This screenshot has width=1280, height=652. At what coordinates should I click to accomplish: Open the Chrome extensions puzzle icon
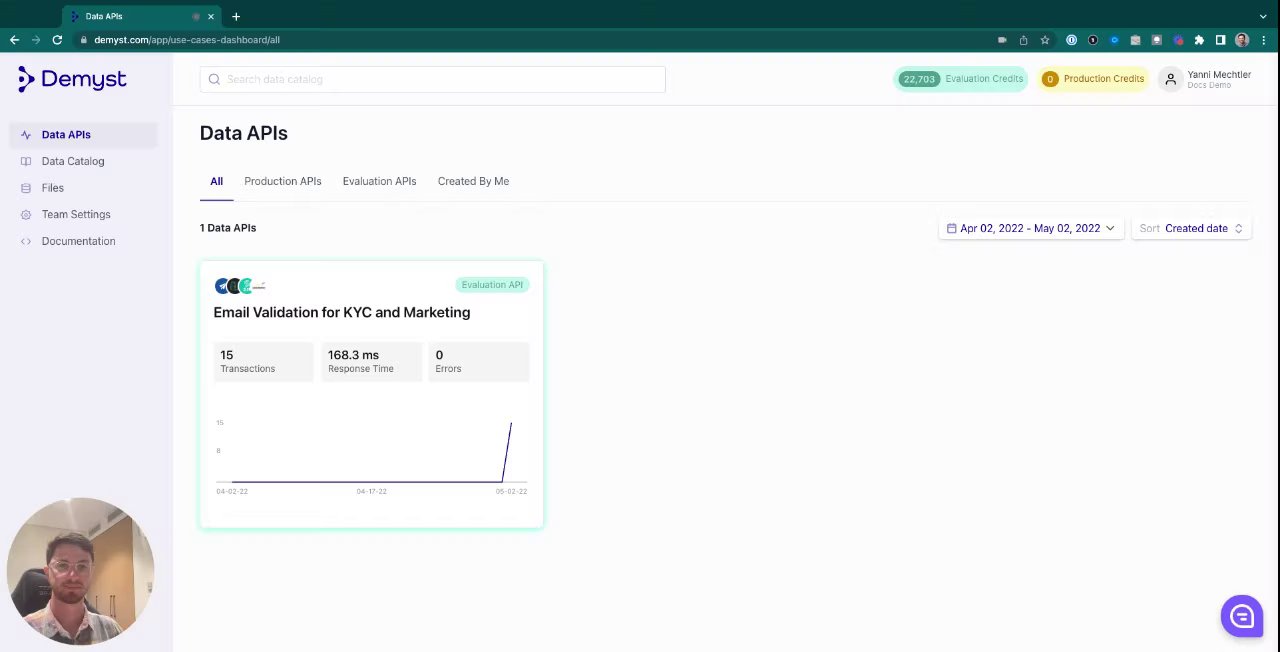click(1199, 40)
